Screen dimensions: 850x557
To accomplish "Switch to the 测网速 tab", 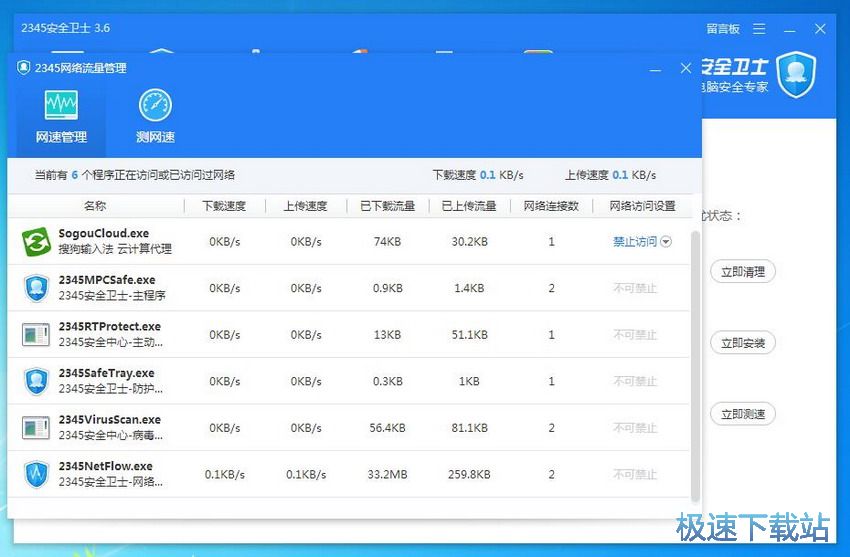I will point(155,118).
